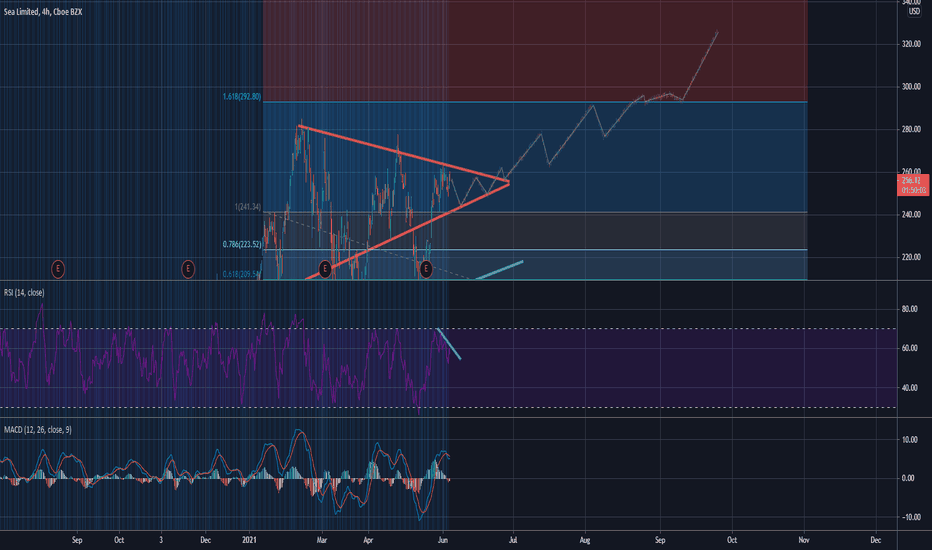The height and width of the screenshot is (550, 932).
Task: Select the RSI (14, close) indicator label
Action: coord(24,293)
